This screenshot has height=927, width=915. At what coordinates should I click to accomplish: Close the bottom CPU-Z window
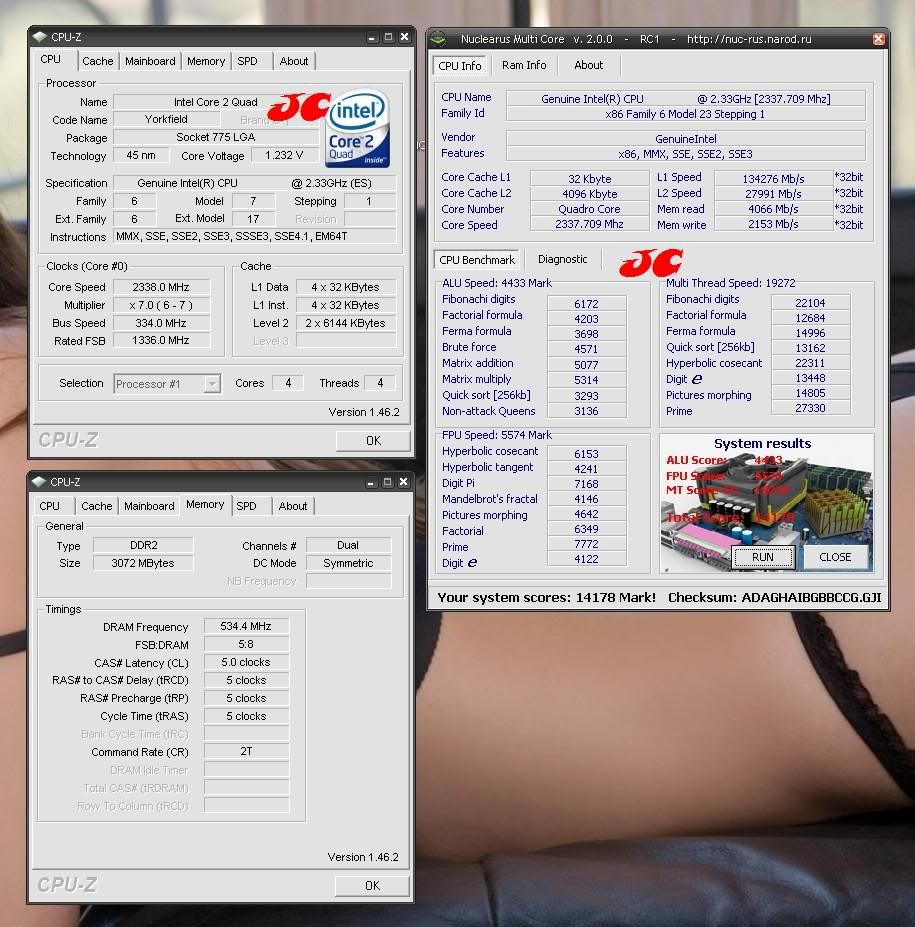[x=404, y=482]
